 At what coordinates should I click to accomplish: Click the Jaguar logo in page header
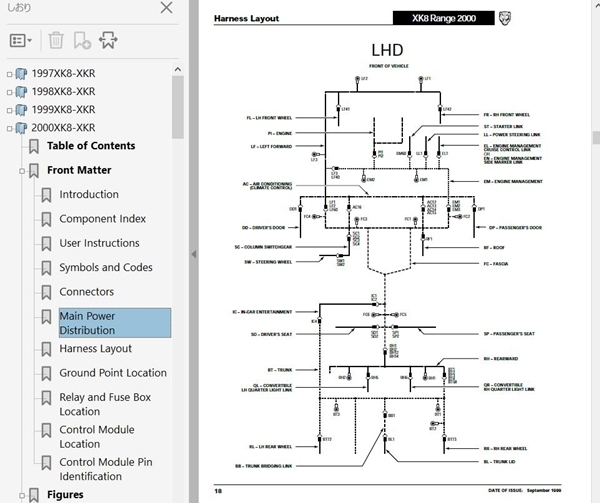(x=505, y=18)
